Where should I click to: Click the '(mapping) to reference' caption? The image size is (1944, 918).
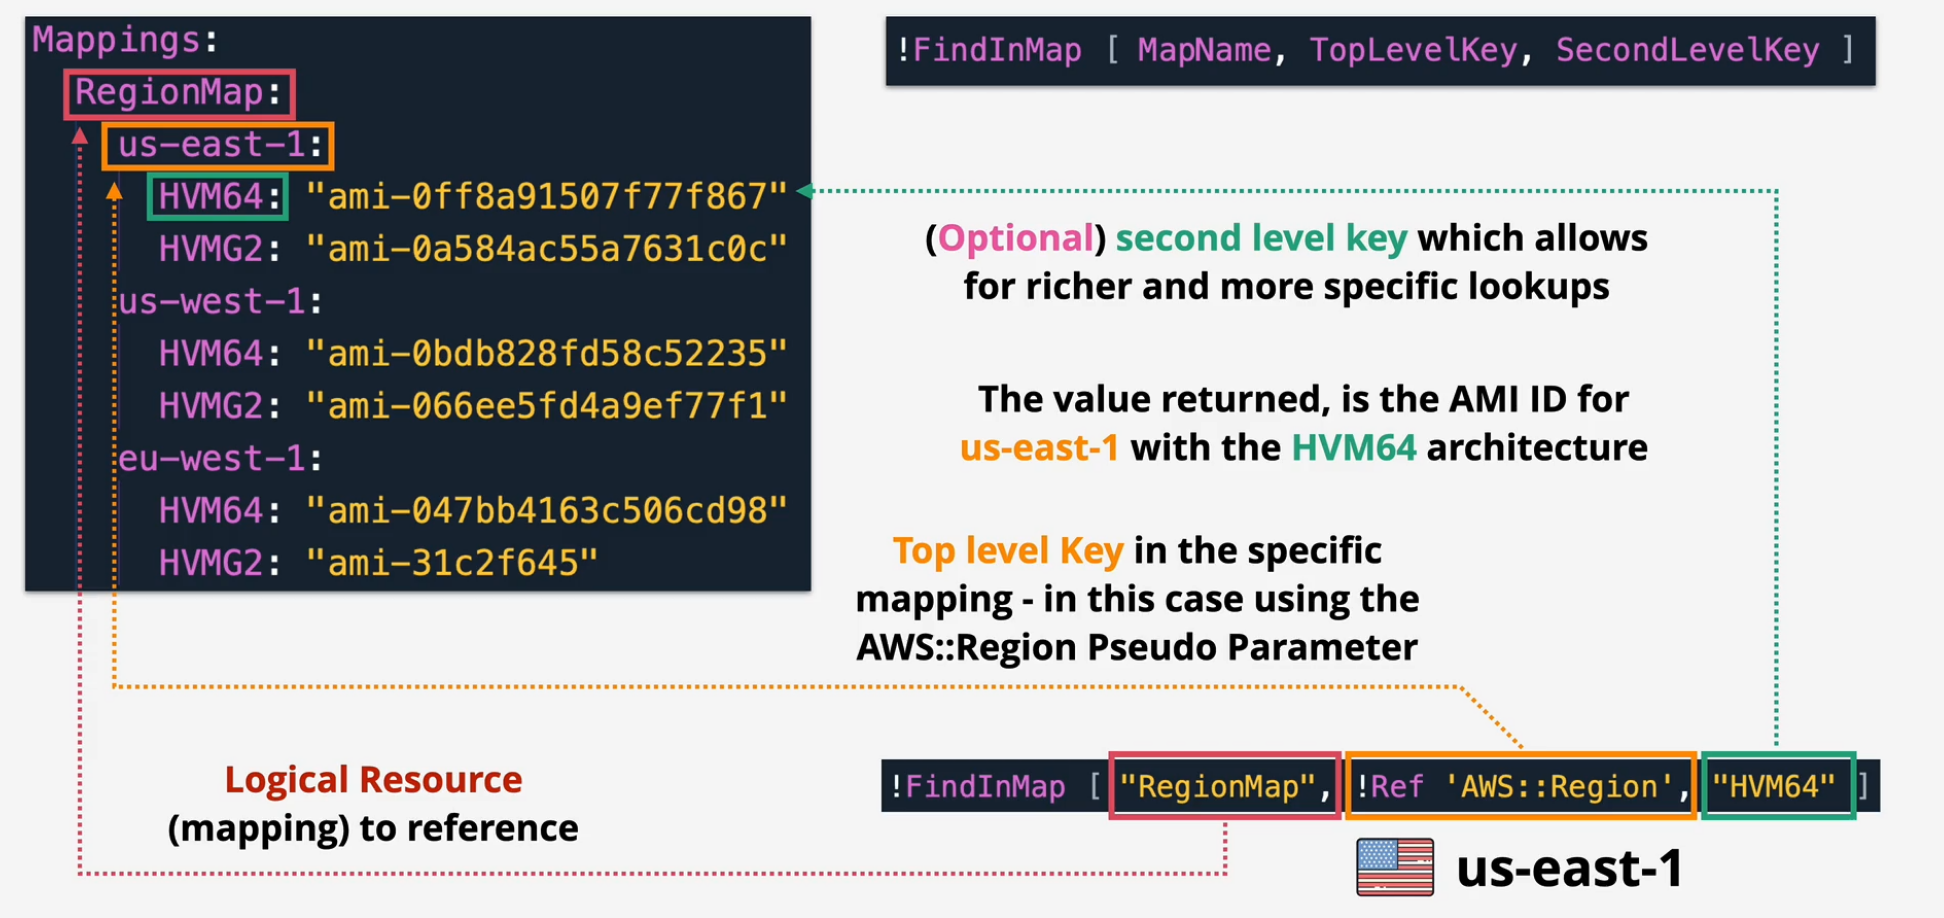coord(373,828)
